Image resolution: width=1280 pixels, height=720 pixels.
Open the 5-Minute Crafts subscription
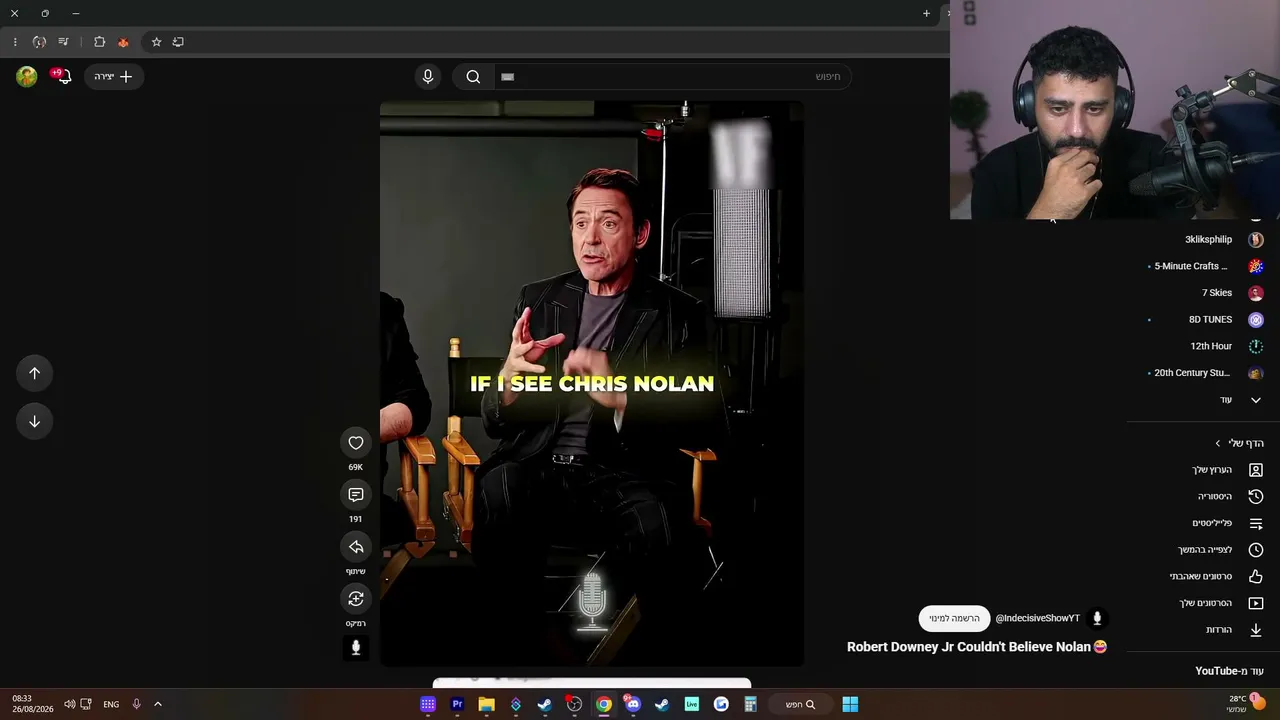[x=1200, y=266]
